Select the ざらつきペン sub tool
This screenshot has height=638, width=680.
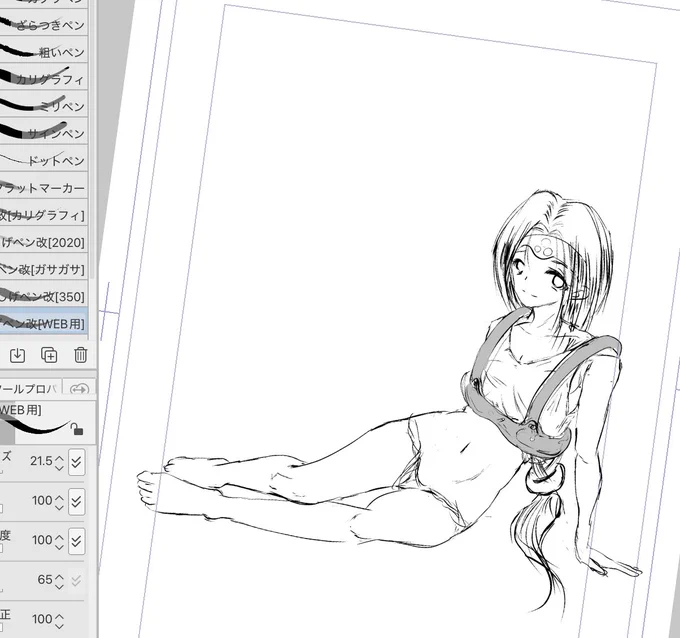tap(43, 25)
